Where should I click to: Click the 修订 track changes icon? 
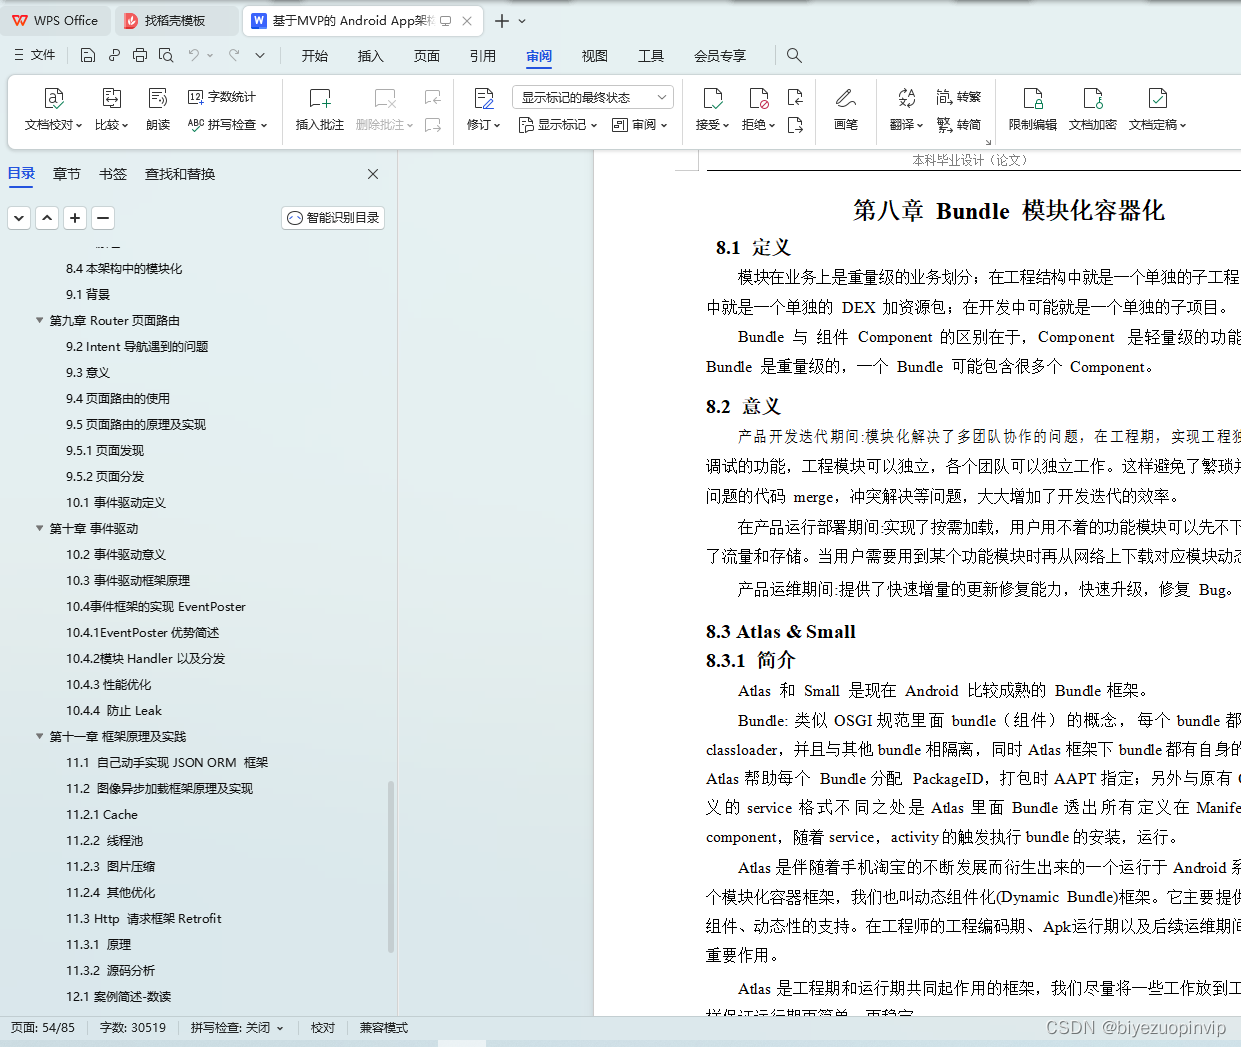click(x=484, y=98)
